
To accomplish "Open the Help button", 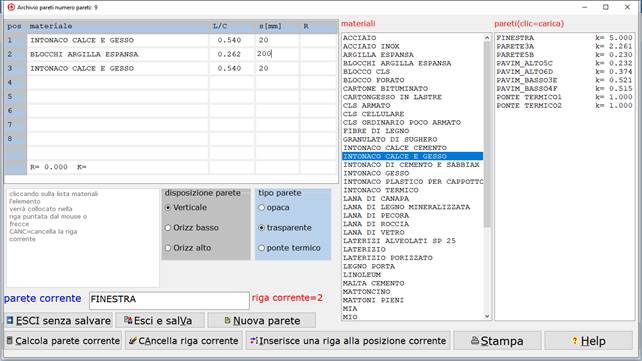I will 588,341.
